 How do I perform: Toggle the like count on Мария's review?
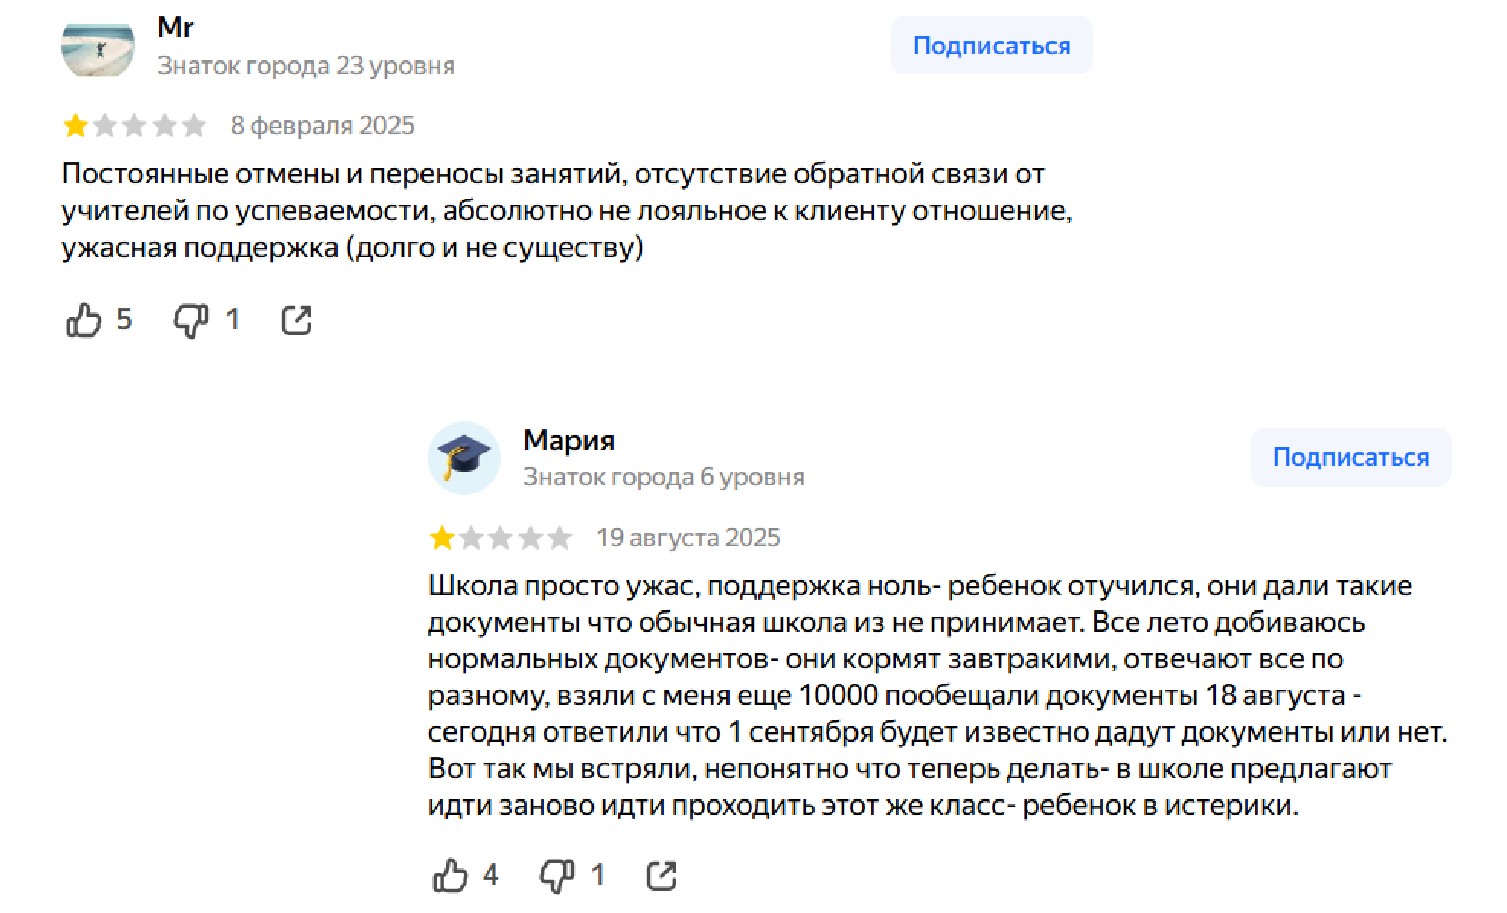click(490, 875)
